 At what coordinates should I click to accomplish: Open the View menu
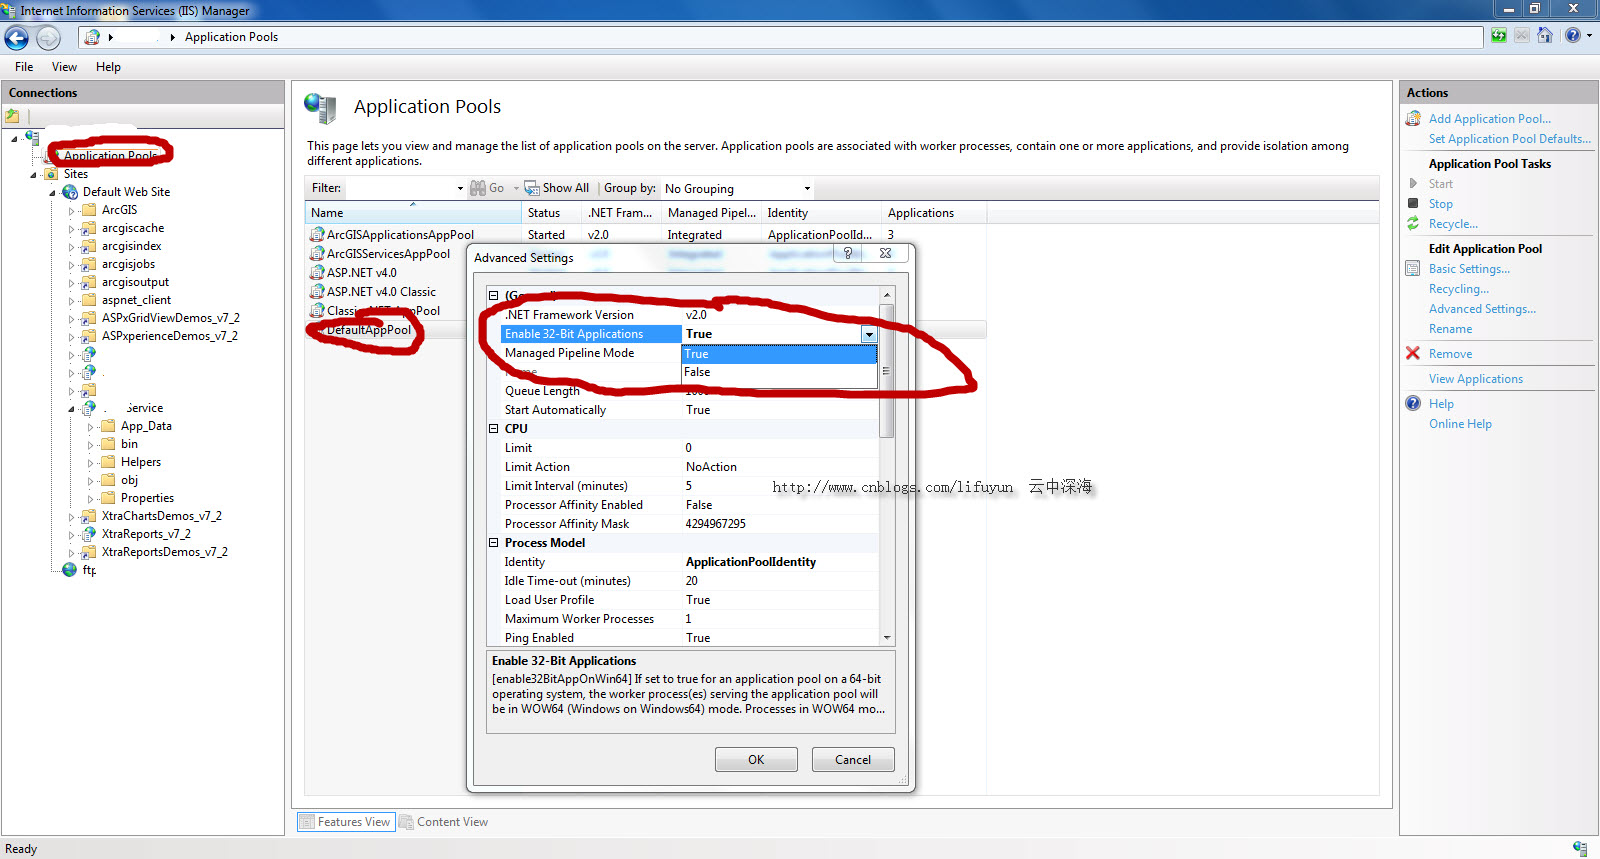point(64,67)
